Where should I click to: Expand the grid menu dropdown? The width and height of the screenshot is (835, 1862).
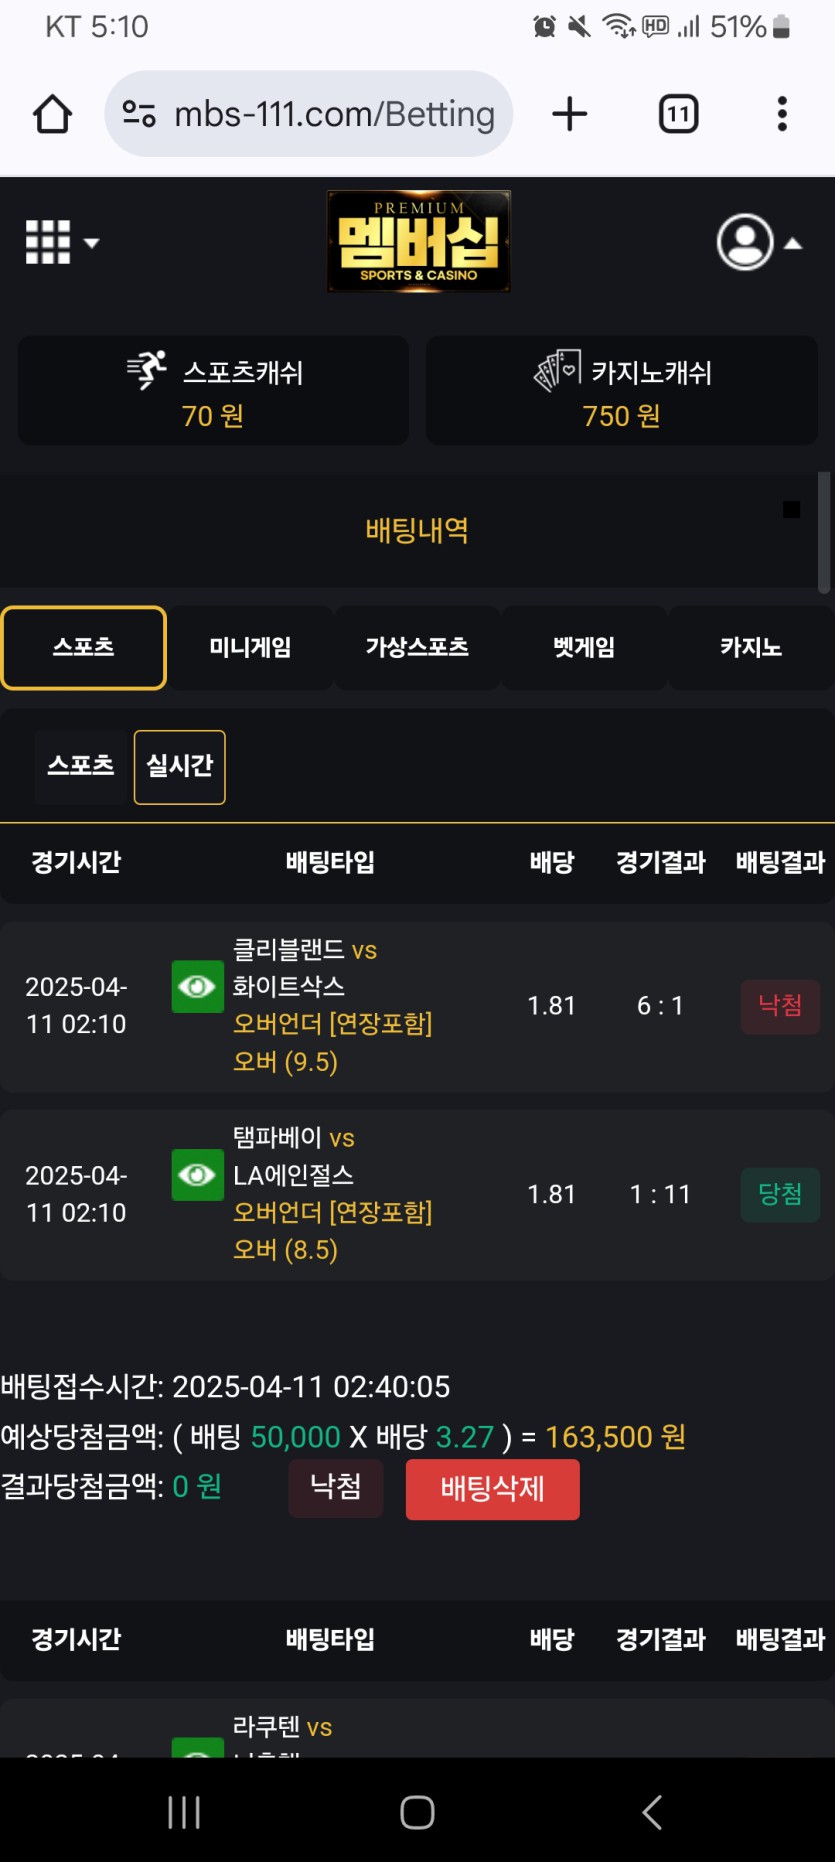tap(62, 242)
